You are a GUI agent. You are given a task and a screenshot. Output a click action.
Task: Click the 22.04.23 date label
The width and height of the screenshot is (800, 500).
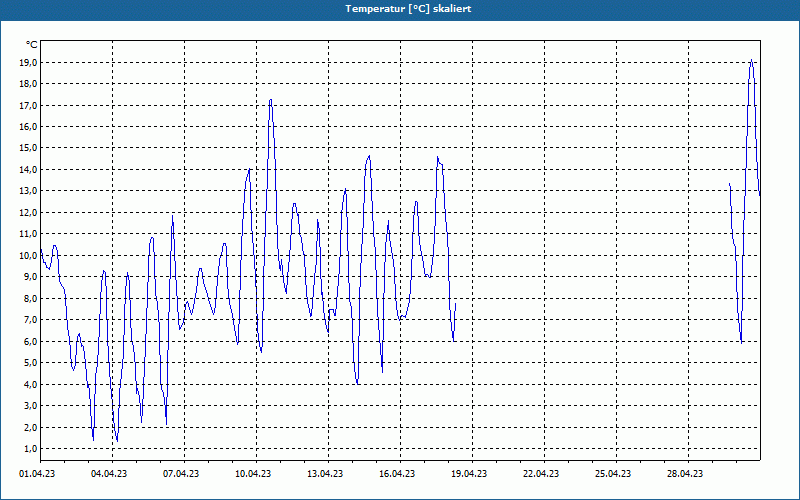coord(540,474)
